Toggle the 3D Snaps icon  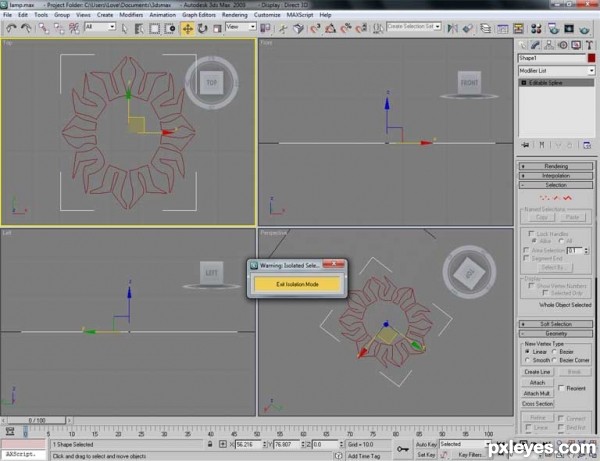(x=315, y=28)
